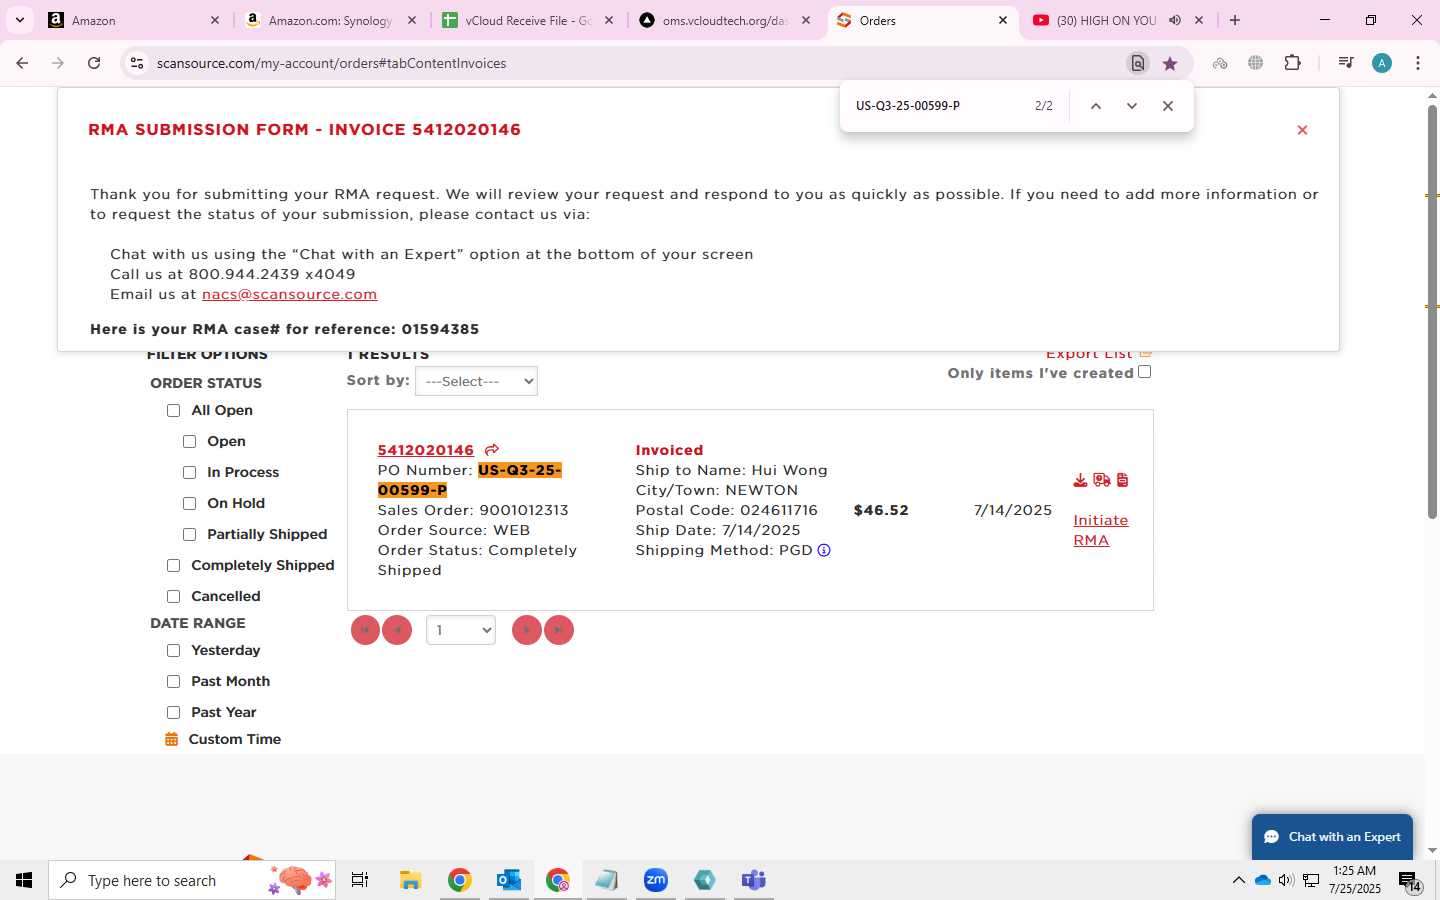Enable the Completely Shipped filter

pos(174,565)
